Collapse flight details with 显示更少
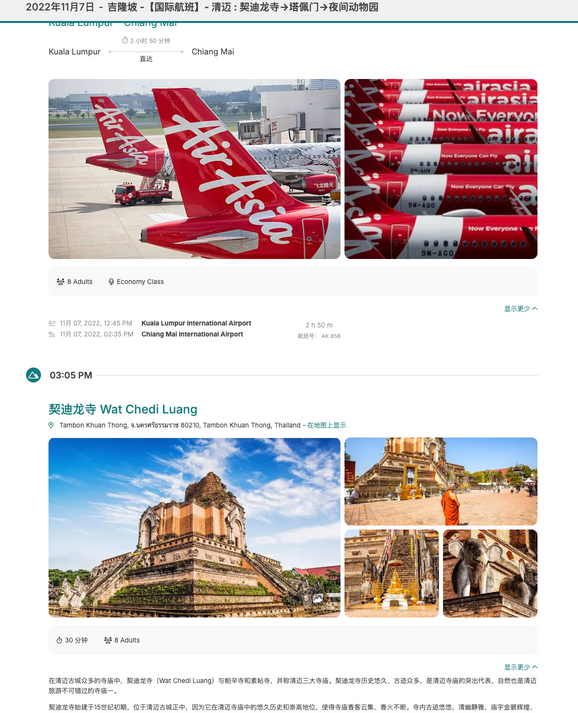Viewport: 578px width, 713px height. coord(520,309)
